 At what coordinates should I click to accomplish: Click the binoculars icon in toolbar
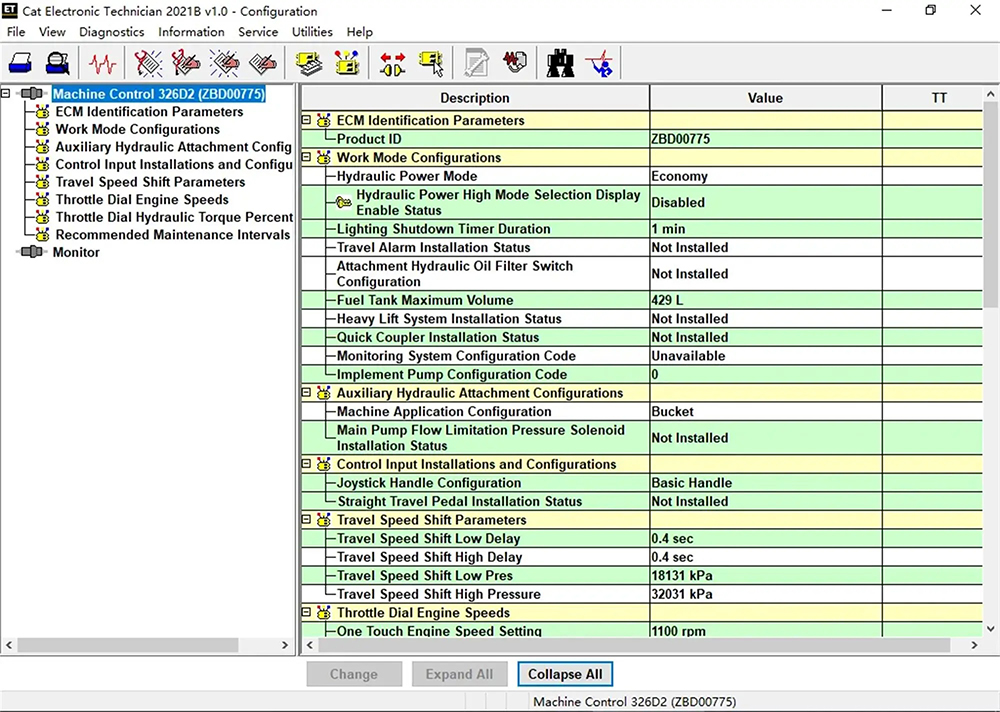click(x=560, y=63)
